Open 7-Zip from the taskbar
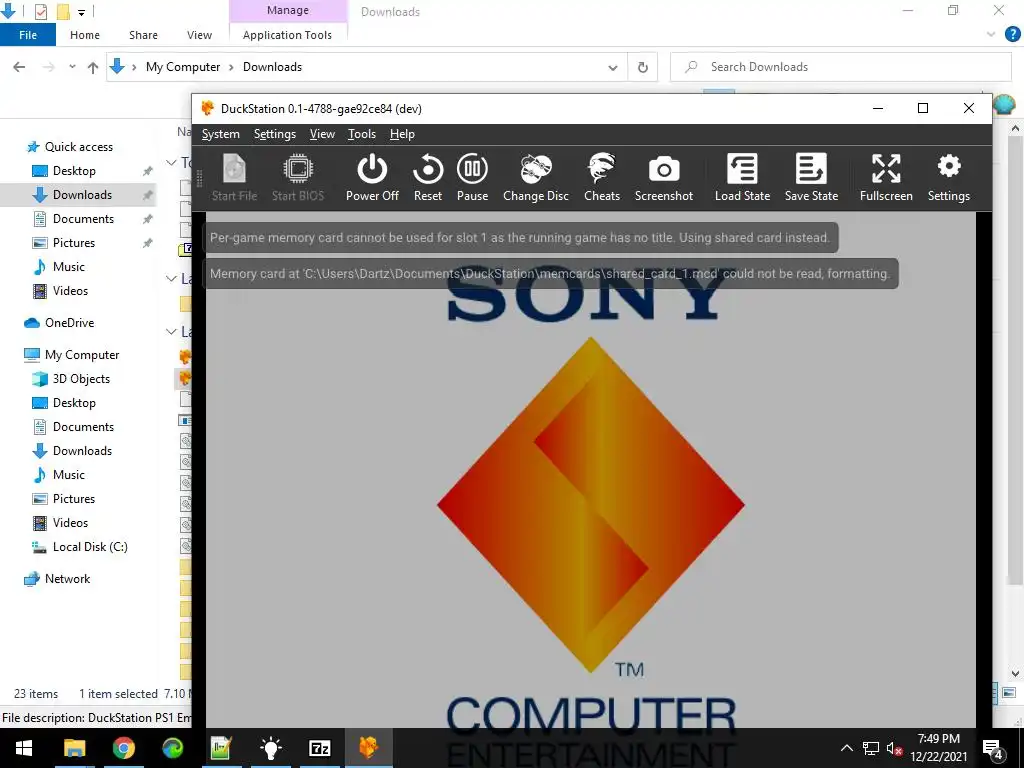The image size is (1024, 768). point(319,748)
